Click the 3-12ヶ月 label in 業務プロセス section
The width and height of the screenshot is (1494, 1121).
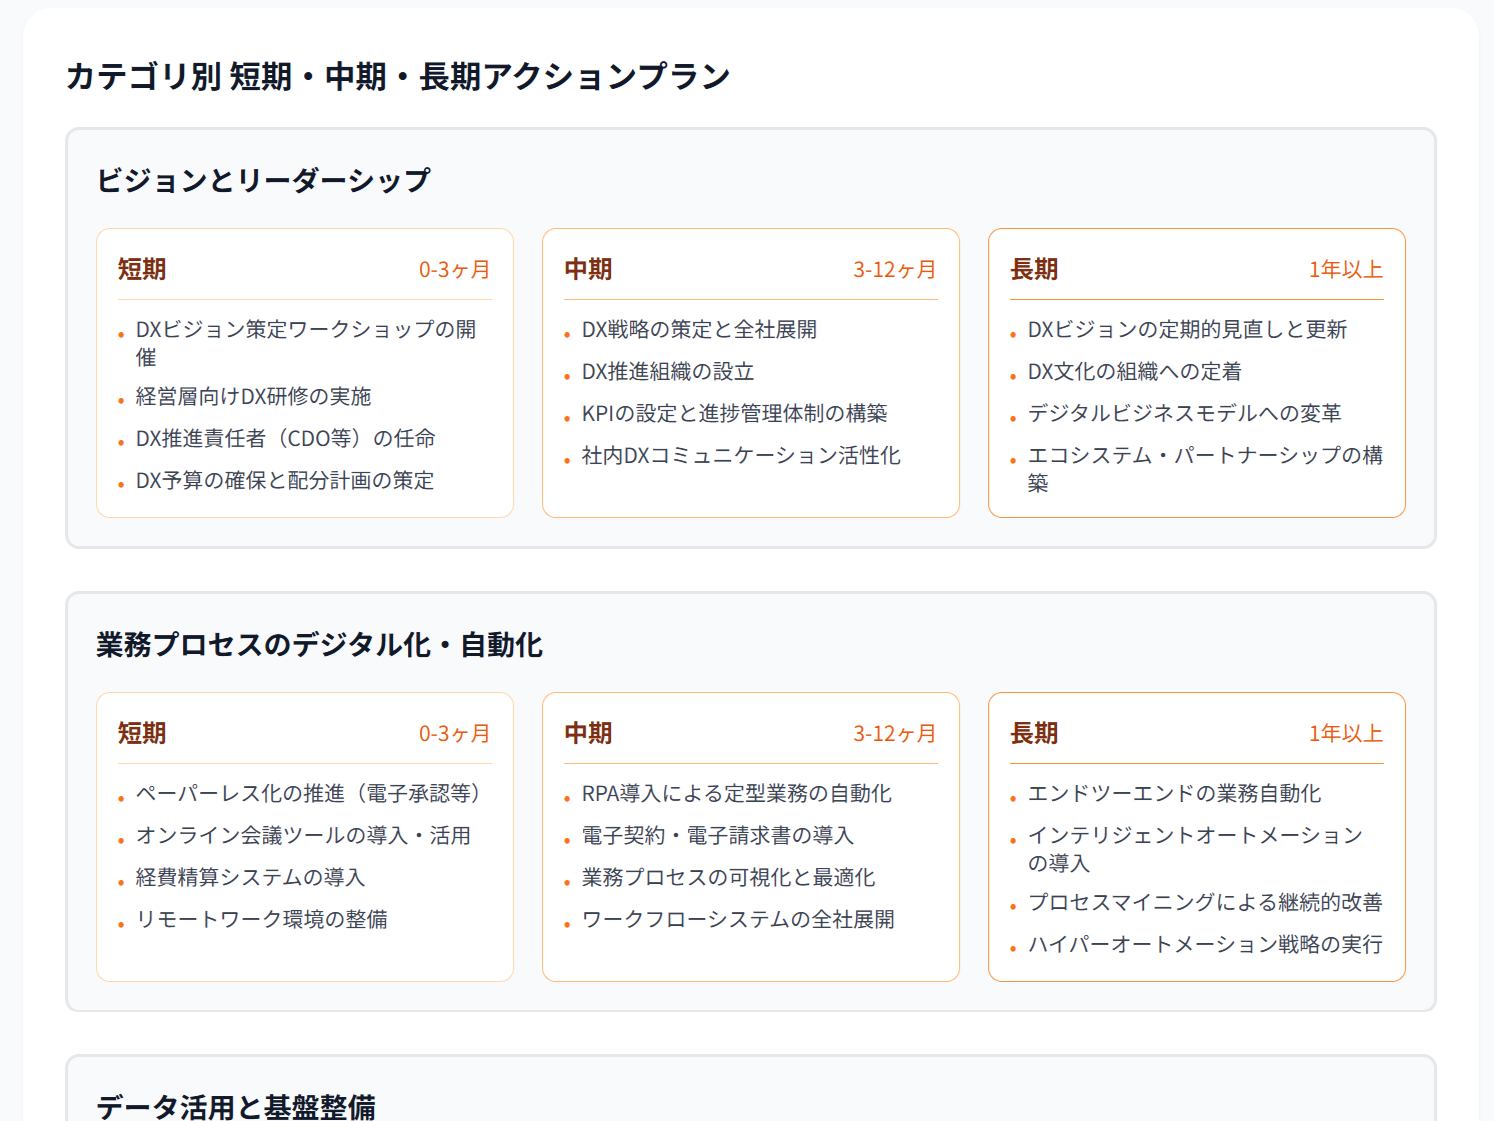pos(894,733)
